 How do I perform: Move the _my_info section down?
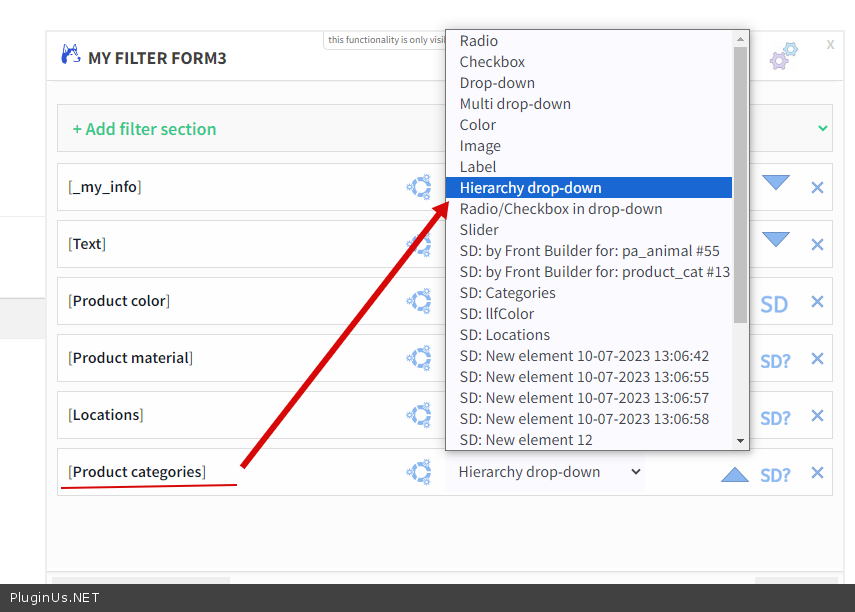click(x=776, y=183)
